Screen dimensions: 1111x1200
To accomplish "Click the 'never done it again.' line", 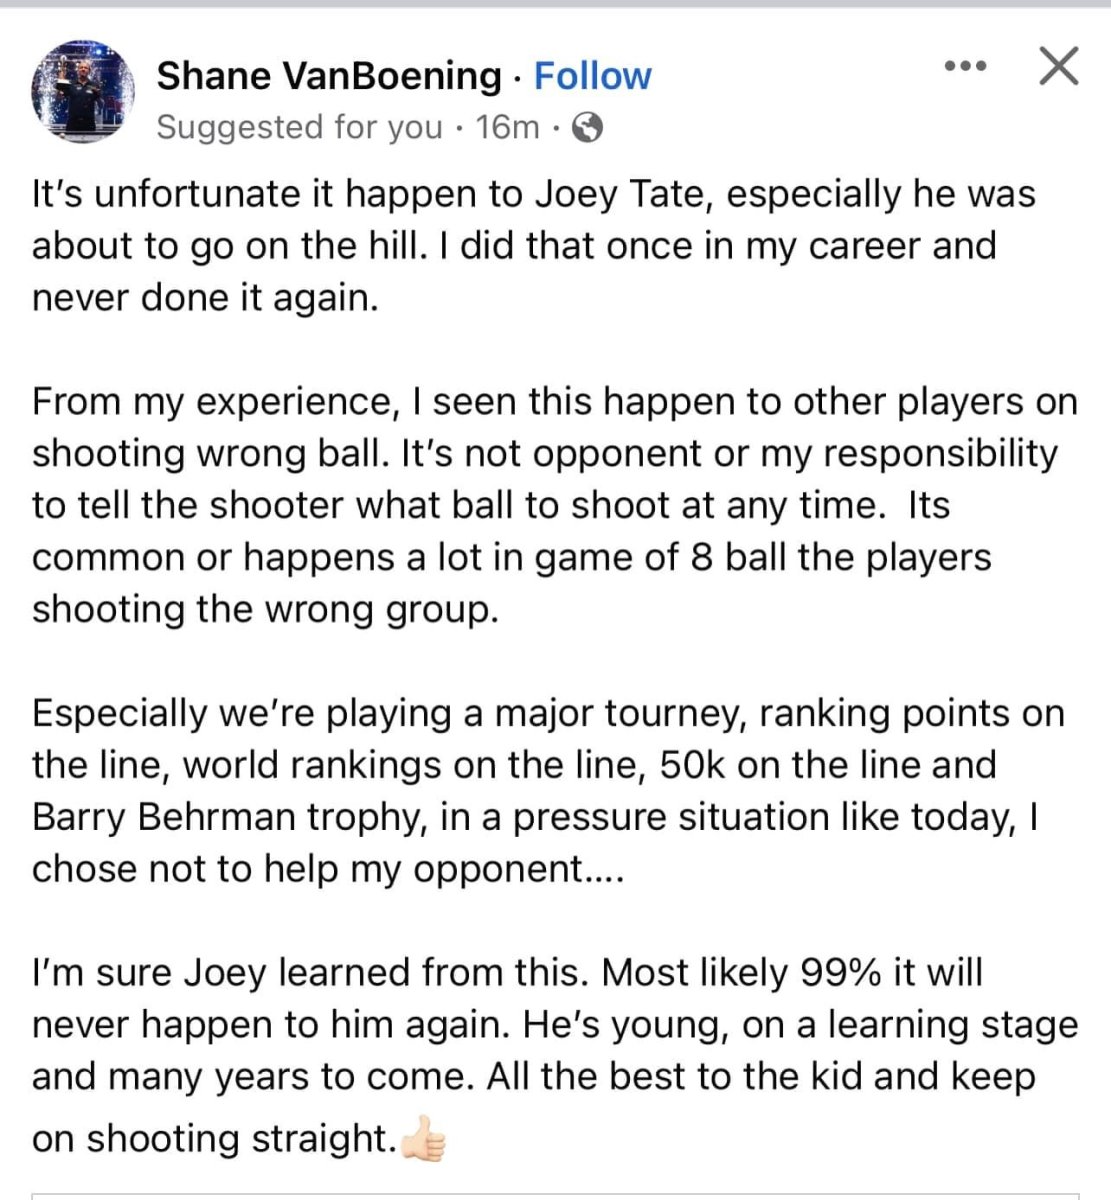I will coord(205,297).
